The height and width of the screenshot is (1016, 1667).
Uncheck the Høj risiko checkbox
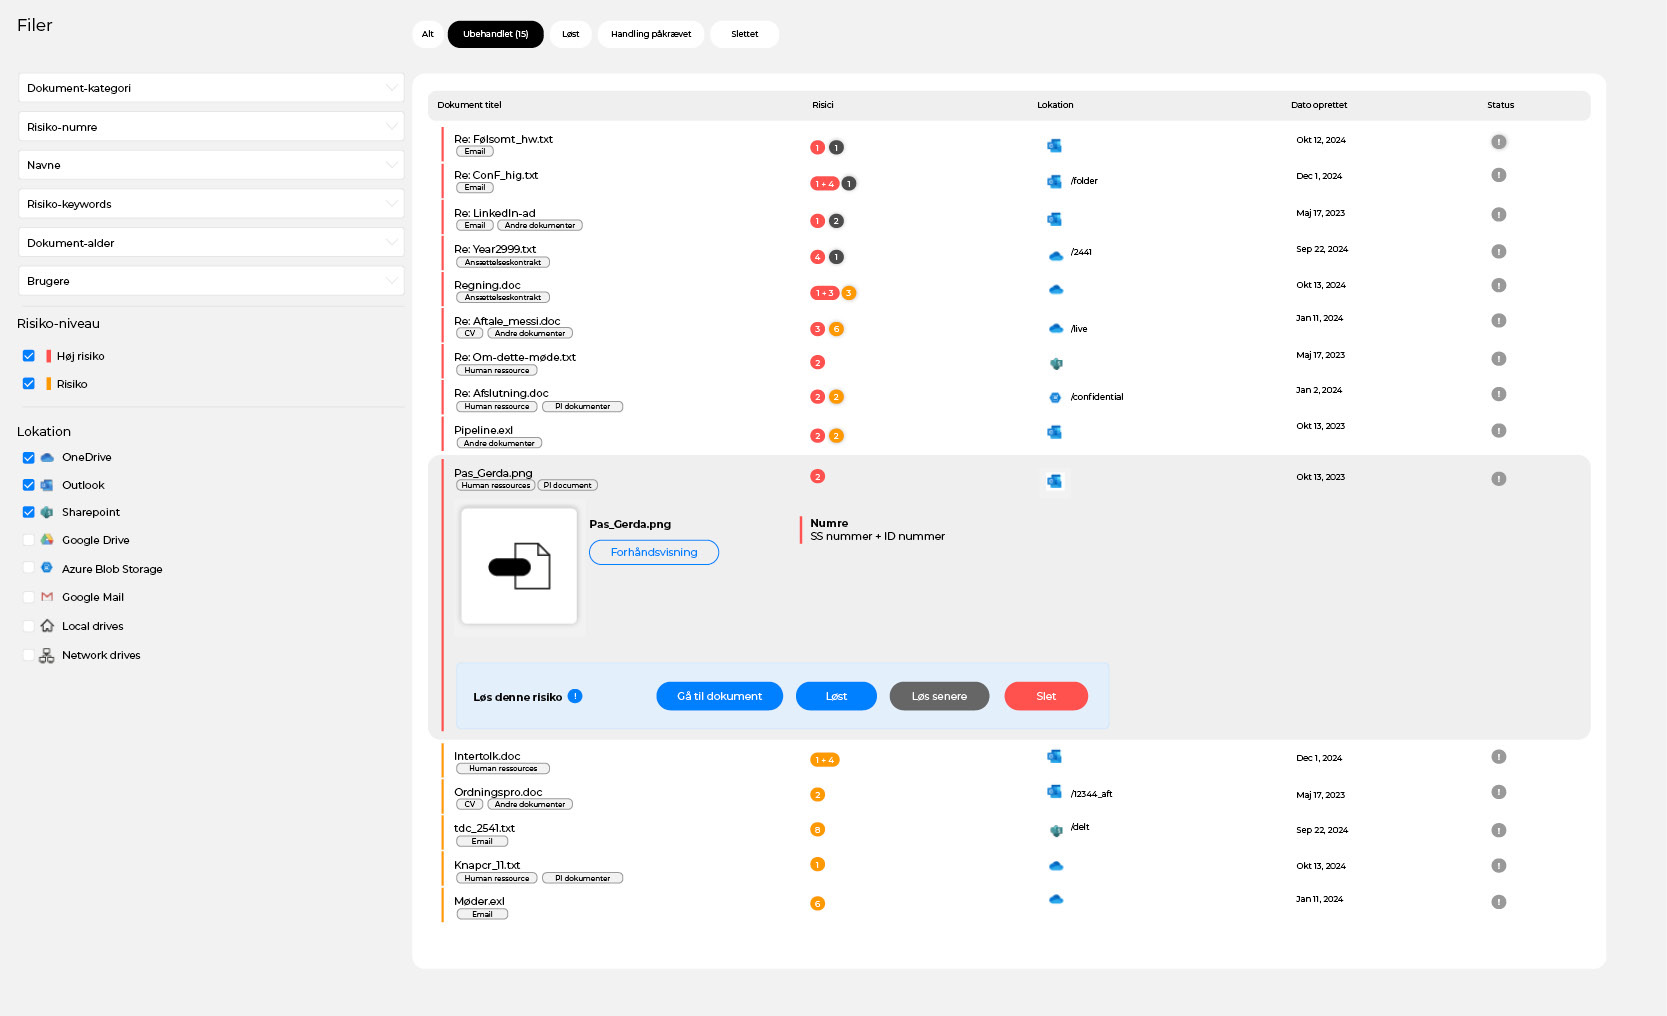pyautogui.click(x=29, y=356)
